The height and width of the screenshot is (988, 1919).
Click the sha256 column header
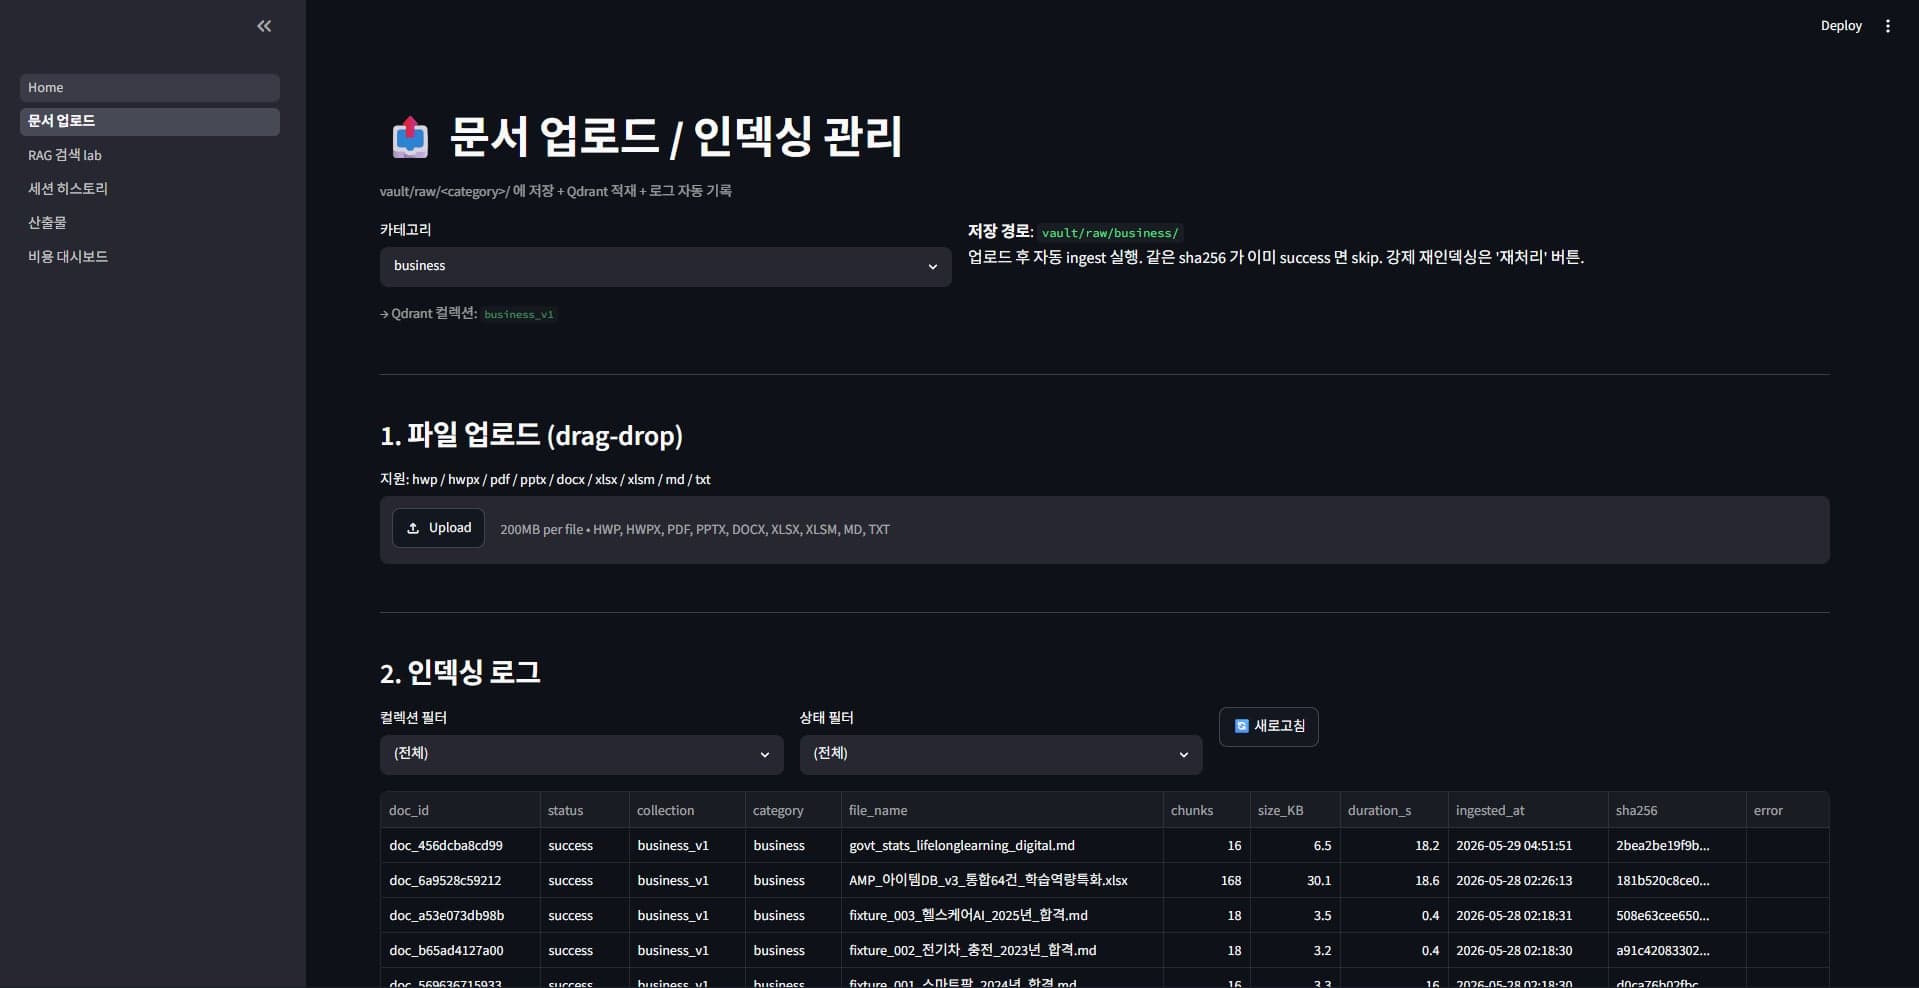tap(1677, 810)
